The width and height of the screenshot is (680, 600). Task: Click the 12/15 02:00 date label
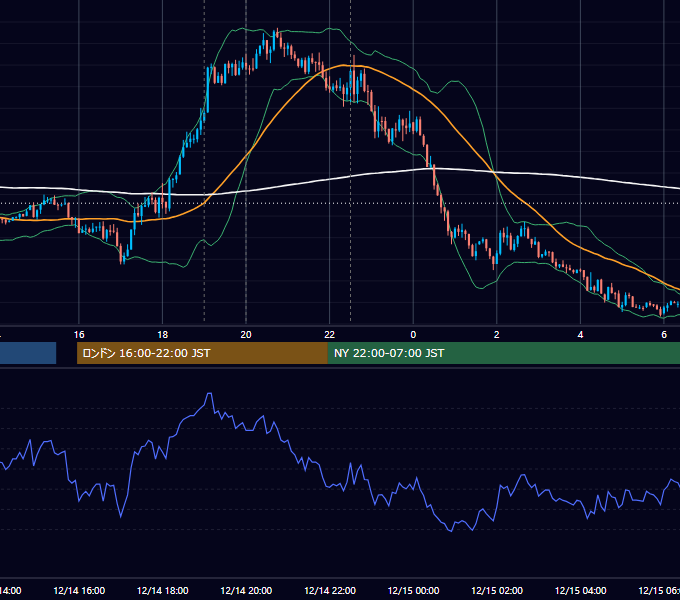(497, 591)
